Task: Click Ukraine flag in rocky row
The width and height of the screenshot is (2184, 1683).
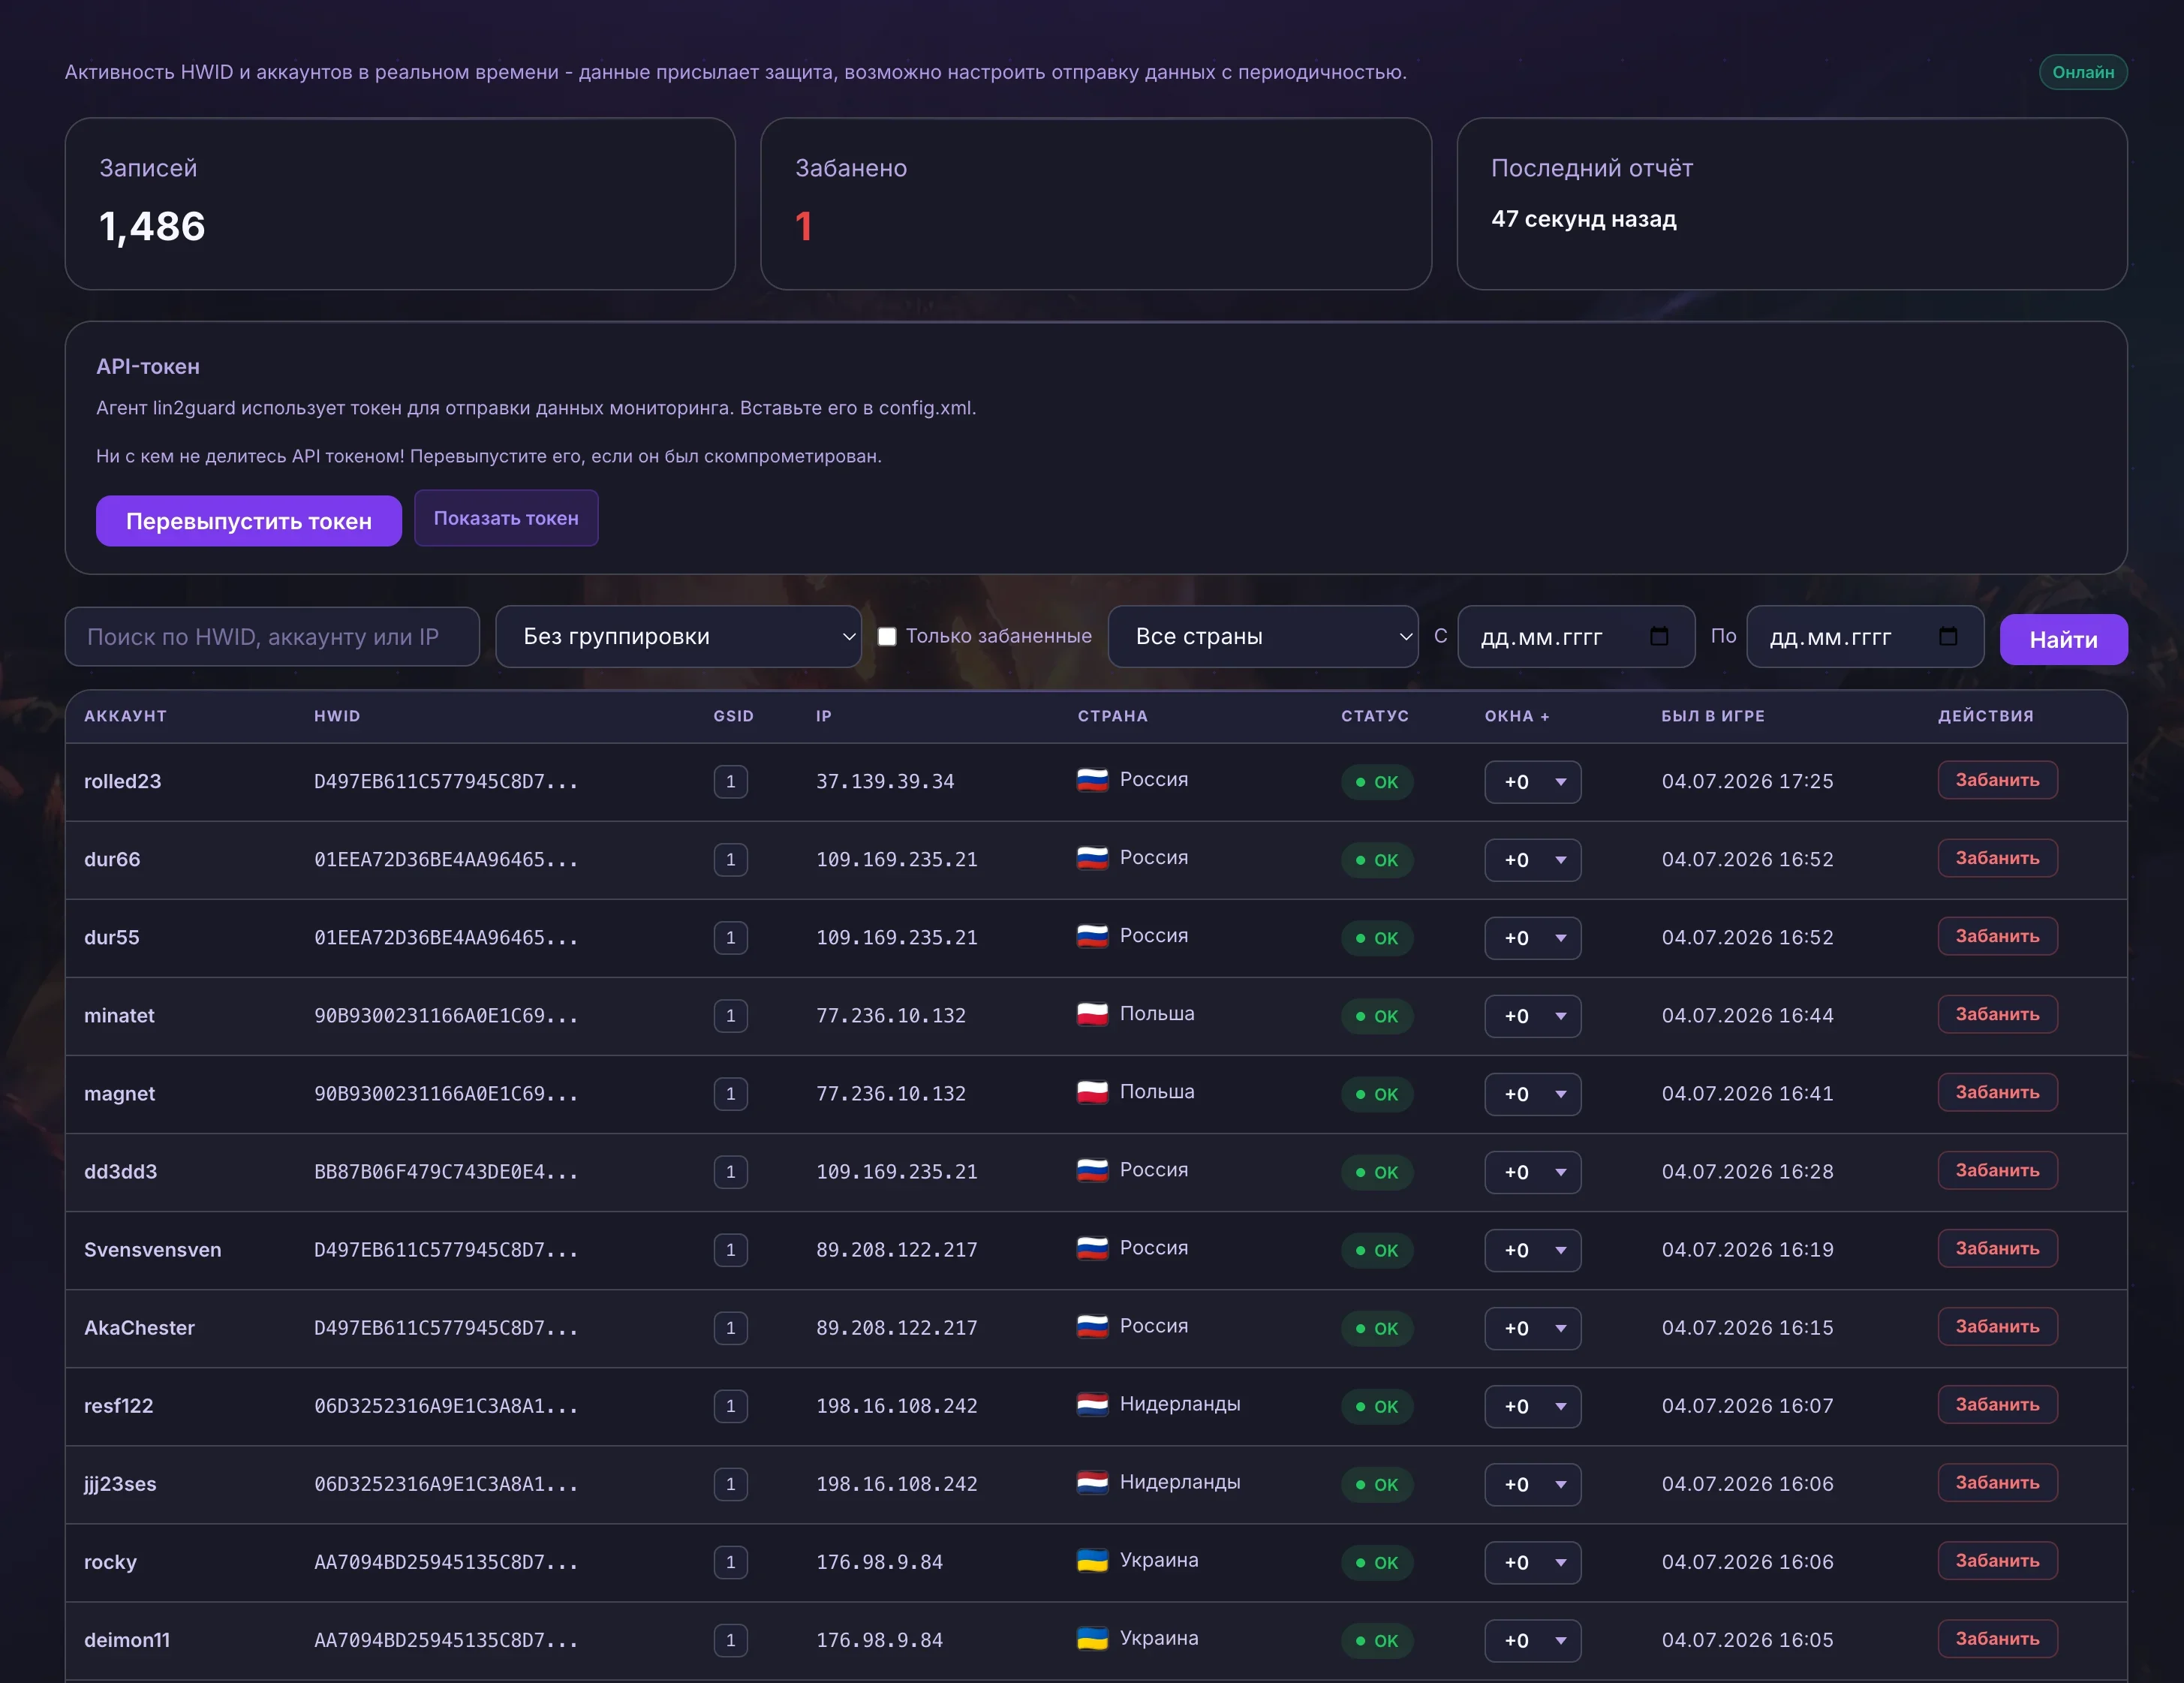Action: tap(1092, 1560)
